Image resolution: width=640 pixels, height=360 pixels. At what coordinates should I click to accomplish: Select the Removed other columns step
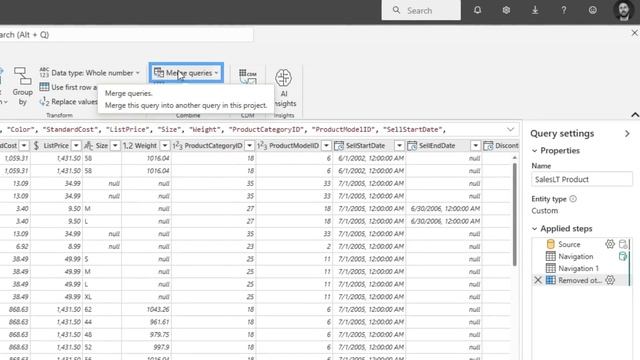[x=579, y=280]
